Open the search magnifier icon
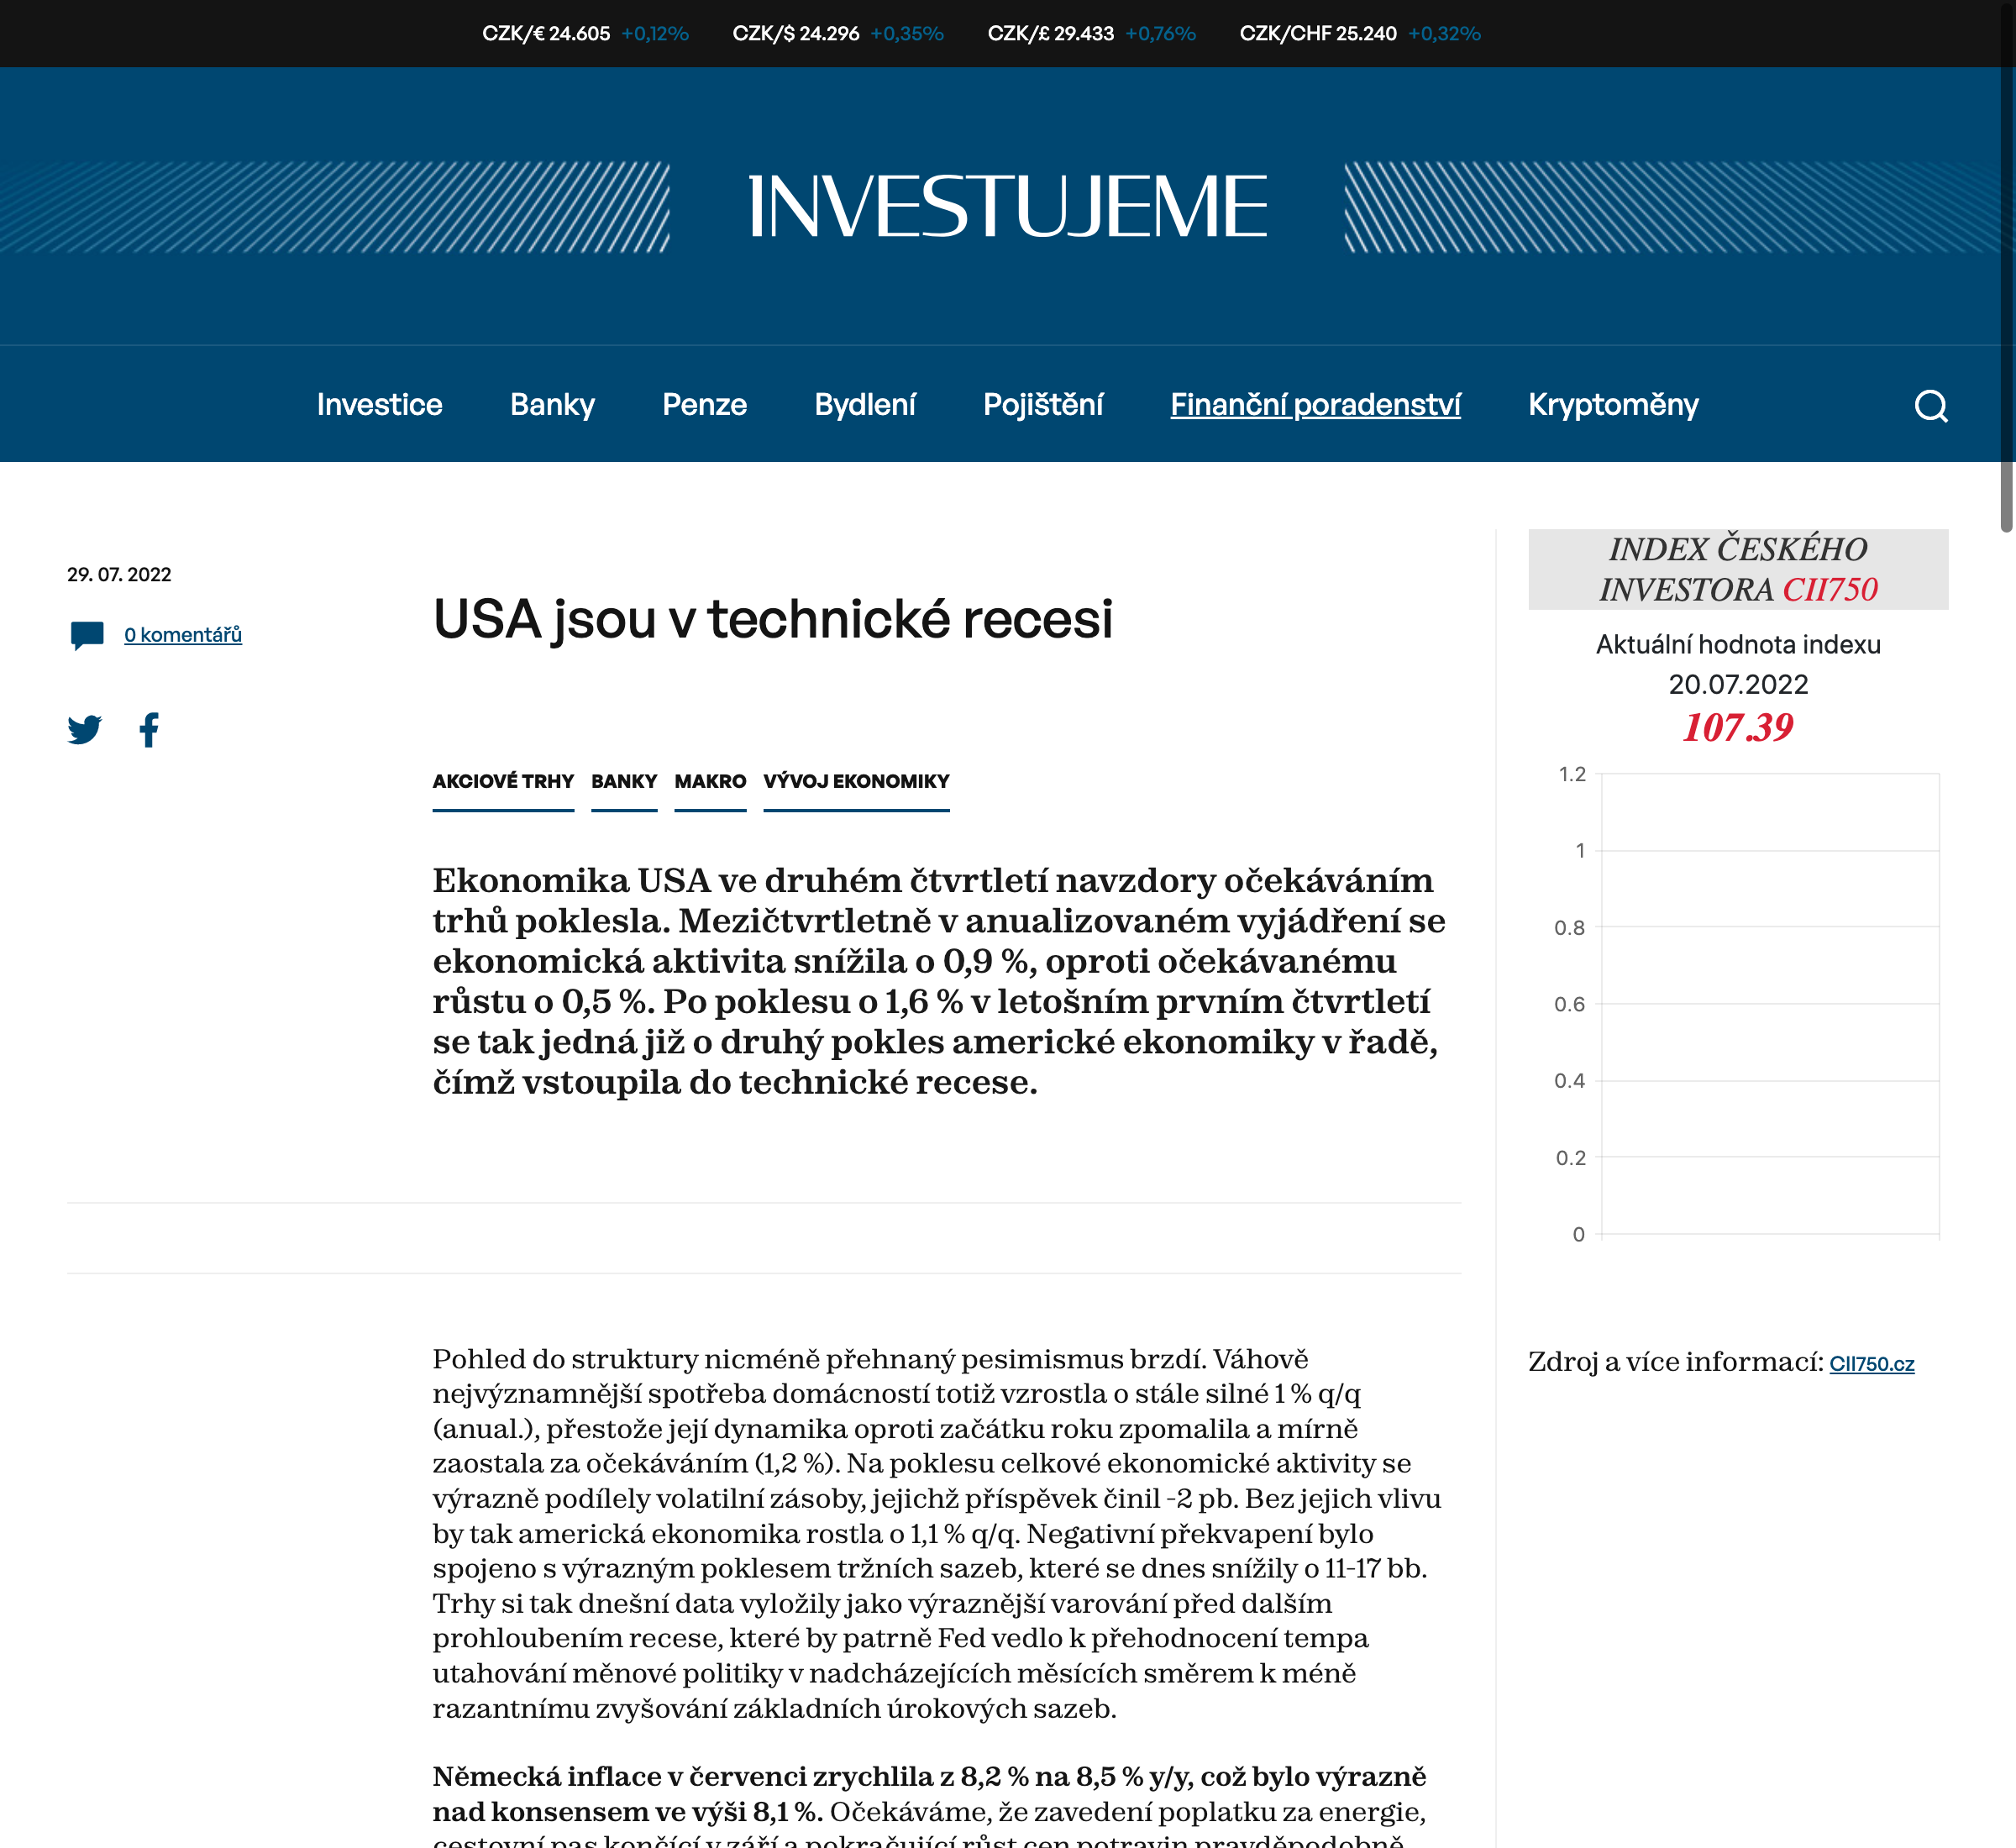Viewport: 2016px width, 1848px height. (x=1931, y=406)
